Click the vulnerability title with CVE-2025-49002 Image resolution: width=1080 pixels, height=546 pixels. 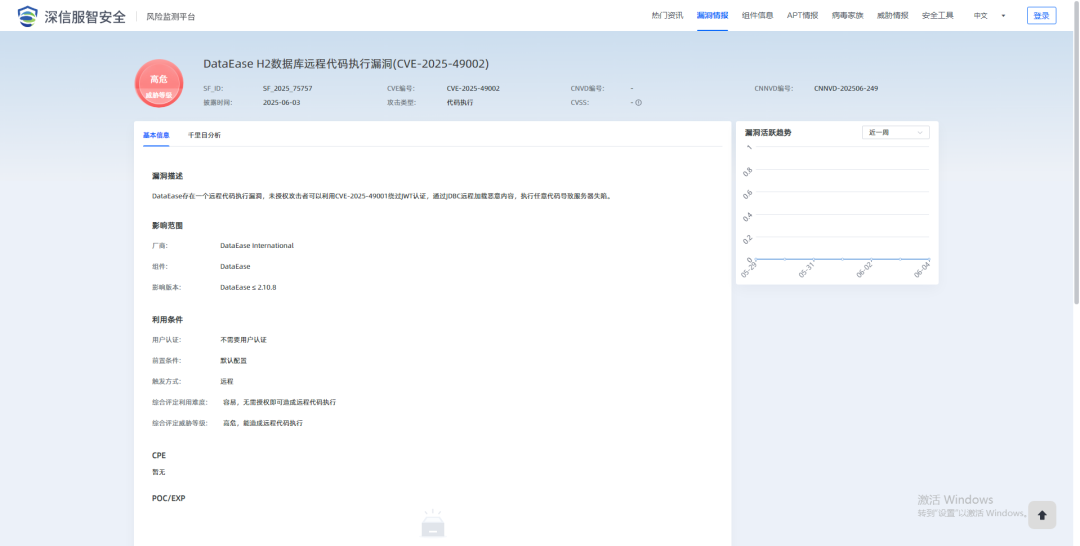click(346, 64)
